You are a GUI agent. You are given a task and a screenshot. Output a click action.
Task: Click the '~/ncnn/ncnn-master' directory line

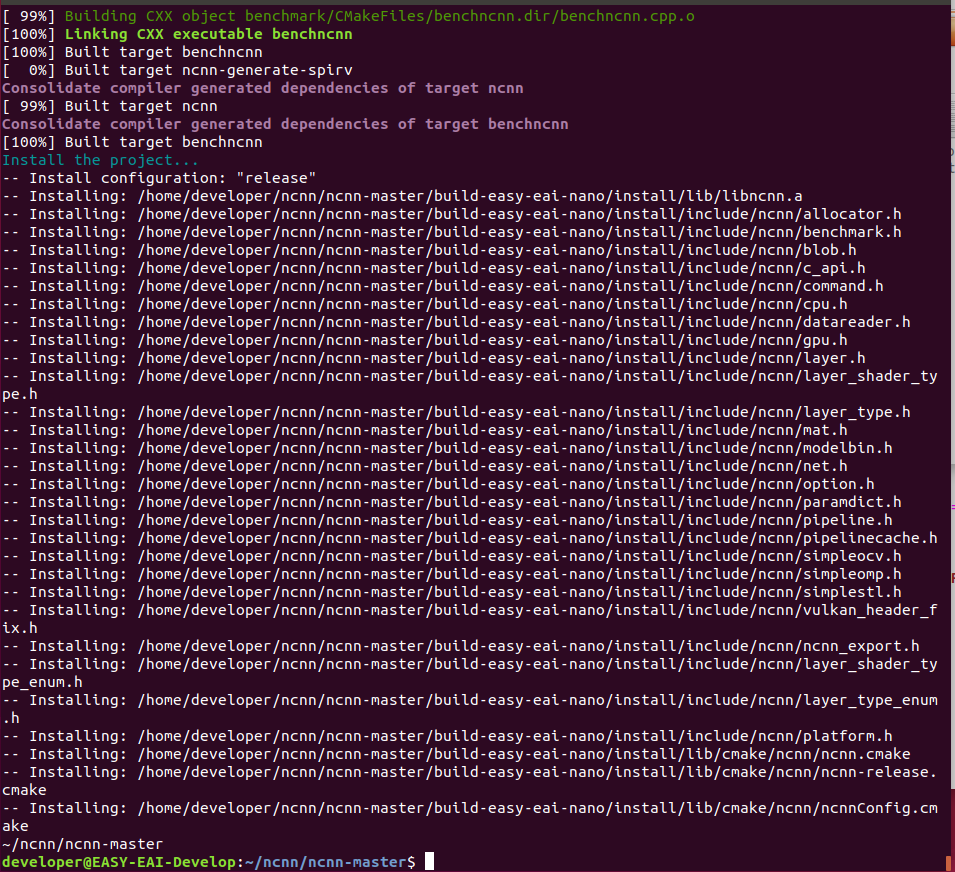(82, 843)
